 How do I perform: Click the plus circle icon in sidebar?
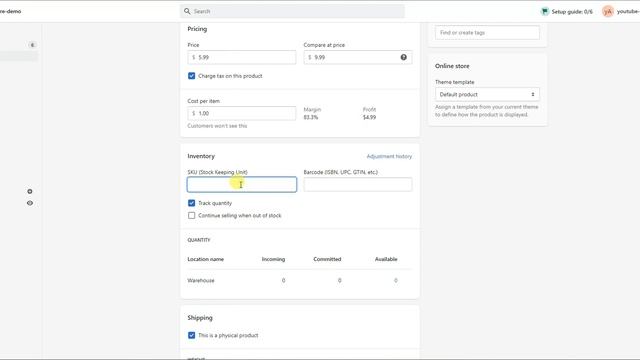coord(30,191)
